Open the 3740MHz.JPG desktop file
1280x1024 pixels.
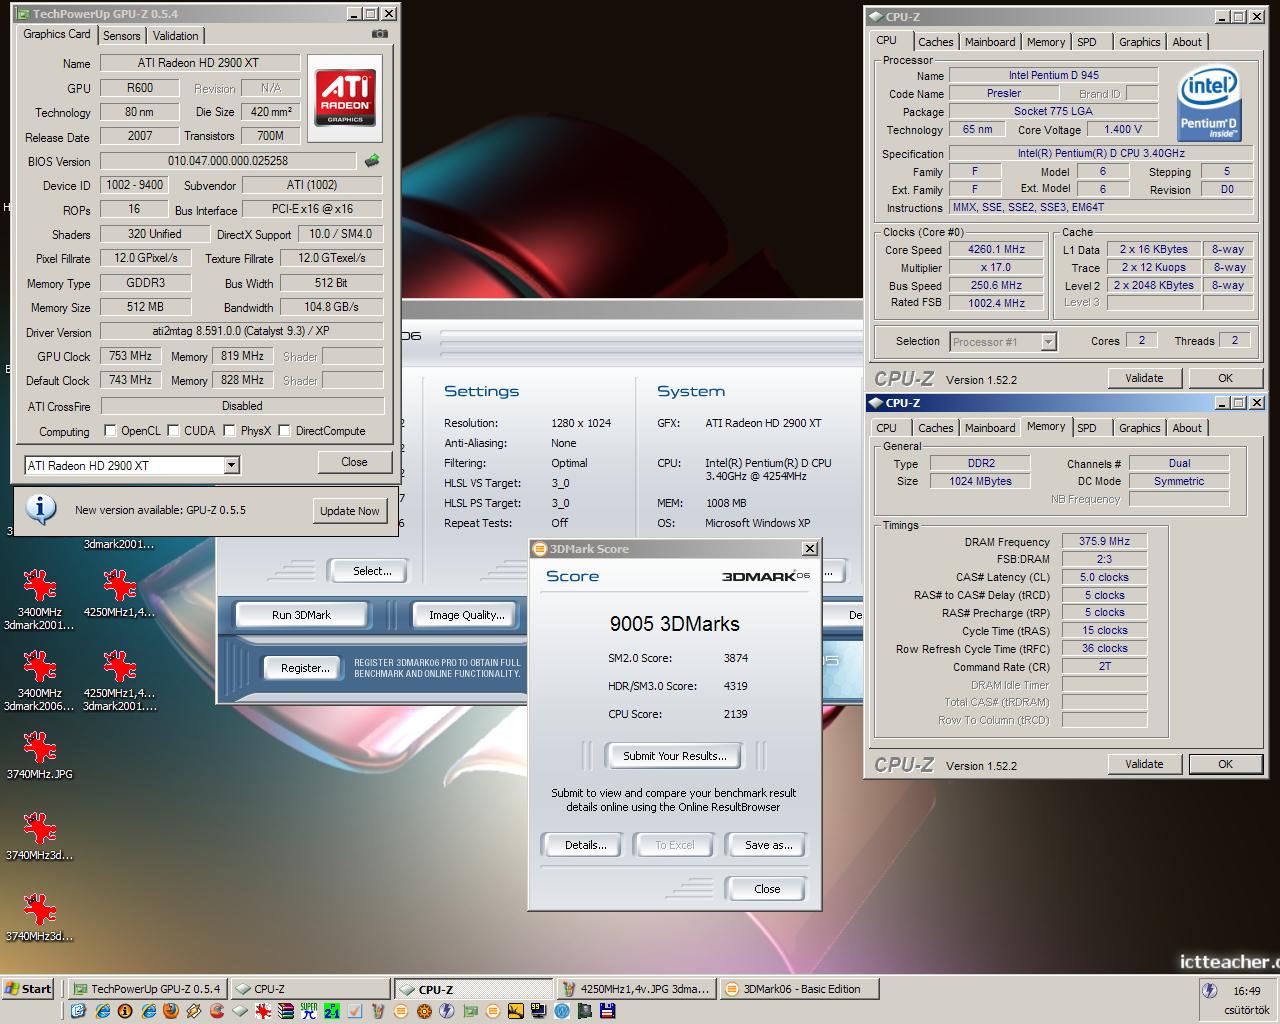click(39, 755)
